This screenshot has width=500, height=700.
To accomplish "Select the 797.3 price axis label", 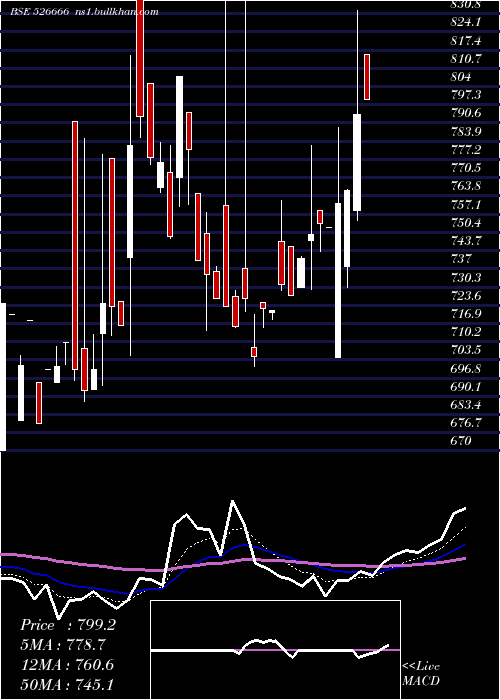I will pyautogui.click(x=466, y=95).
